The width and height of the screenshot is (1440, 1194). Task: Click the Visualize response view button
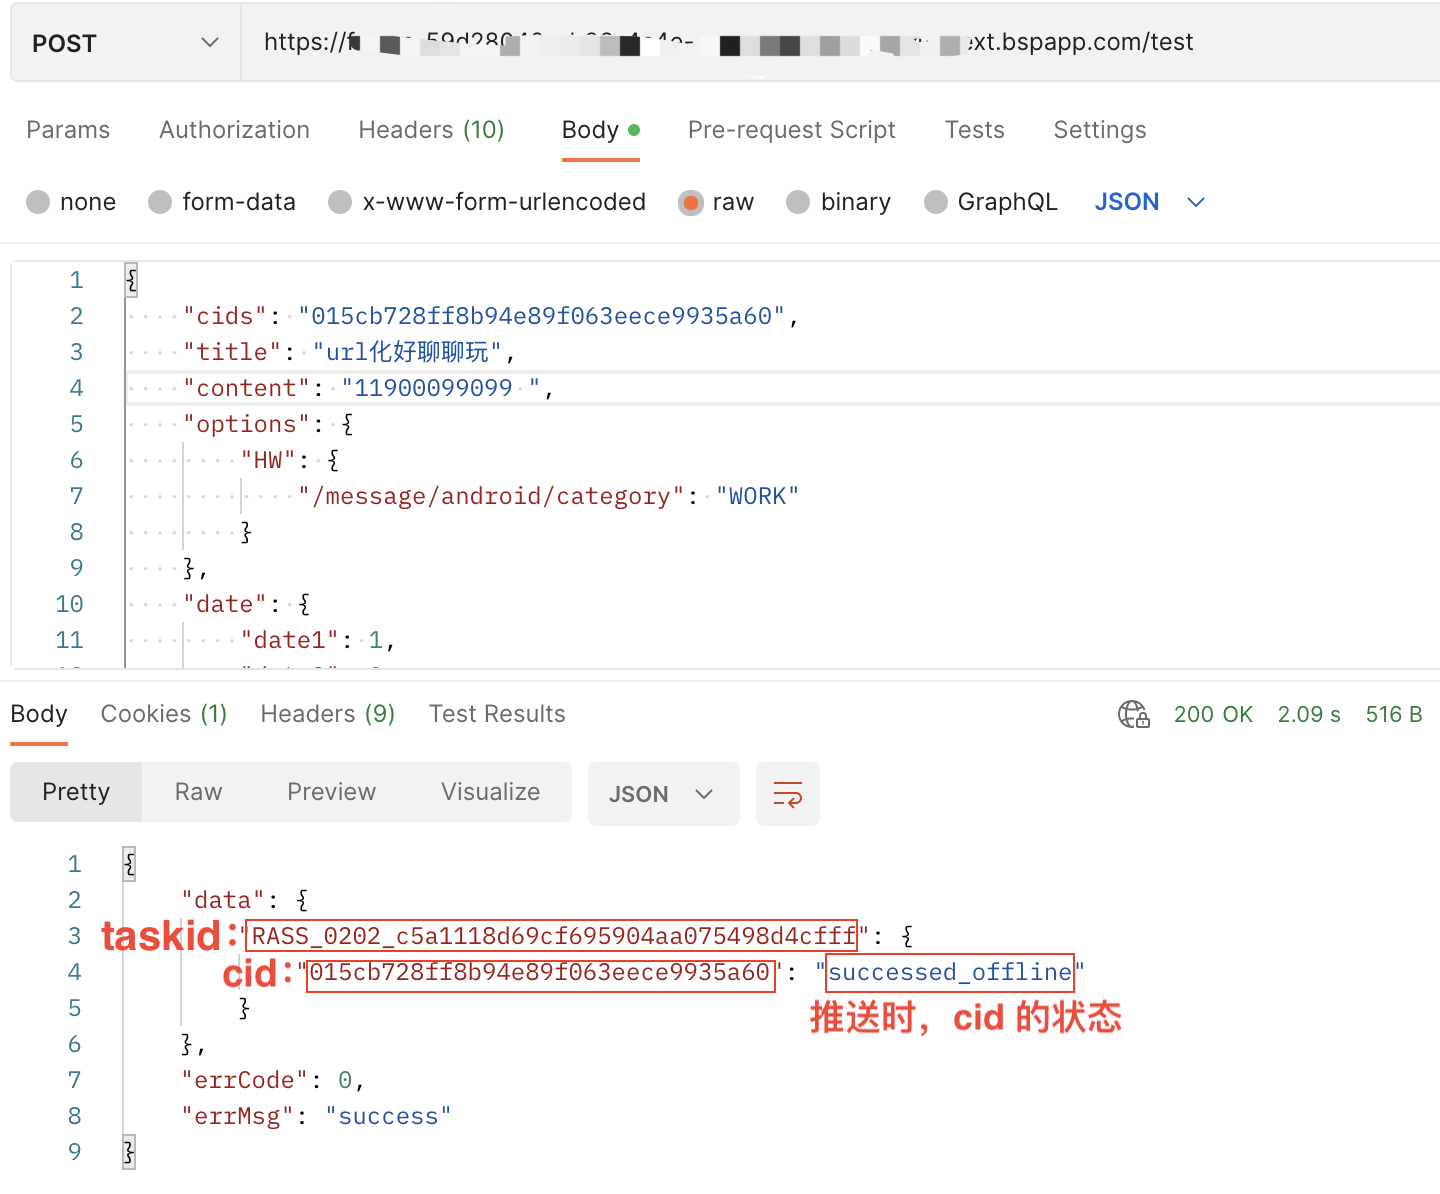click(490, 792)
